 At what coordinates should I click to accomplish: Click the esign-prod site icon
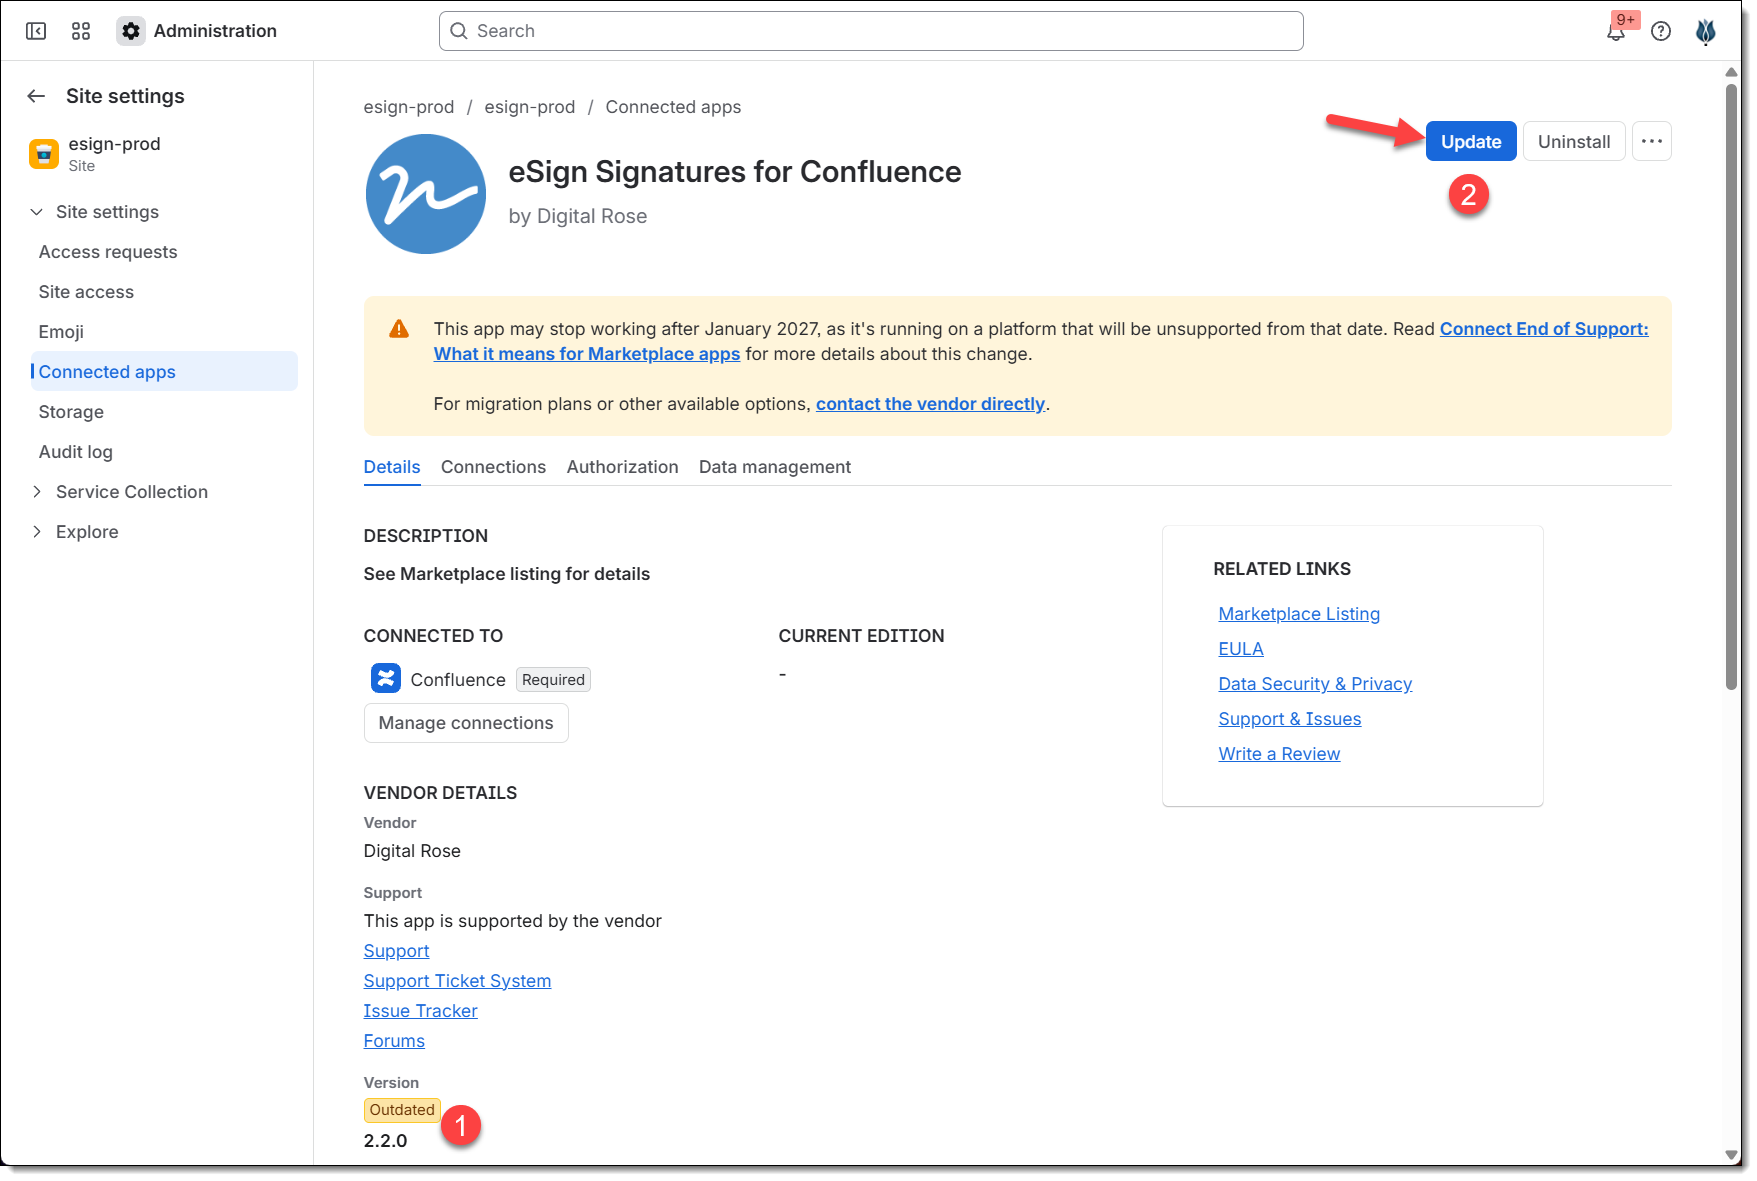(x=44, y=154)
